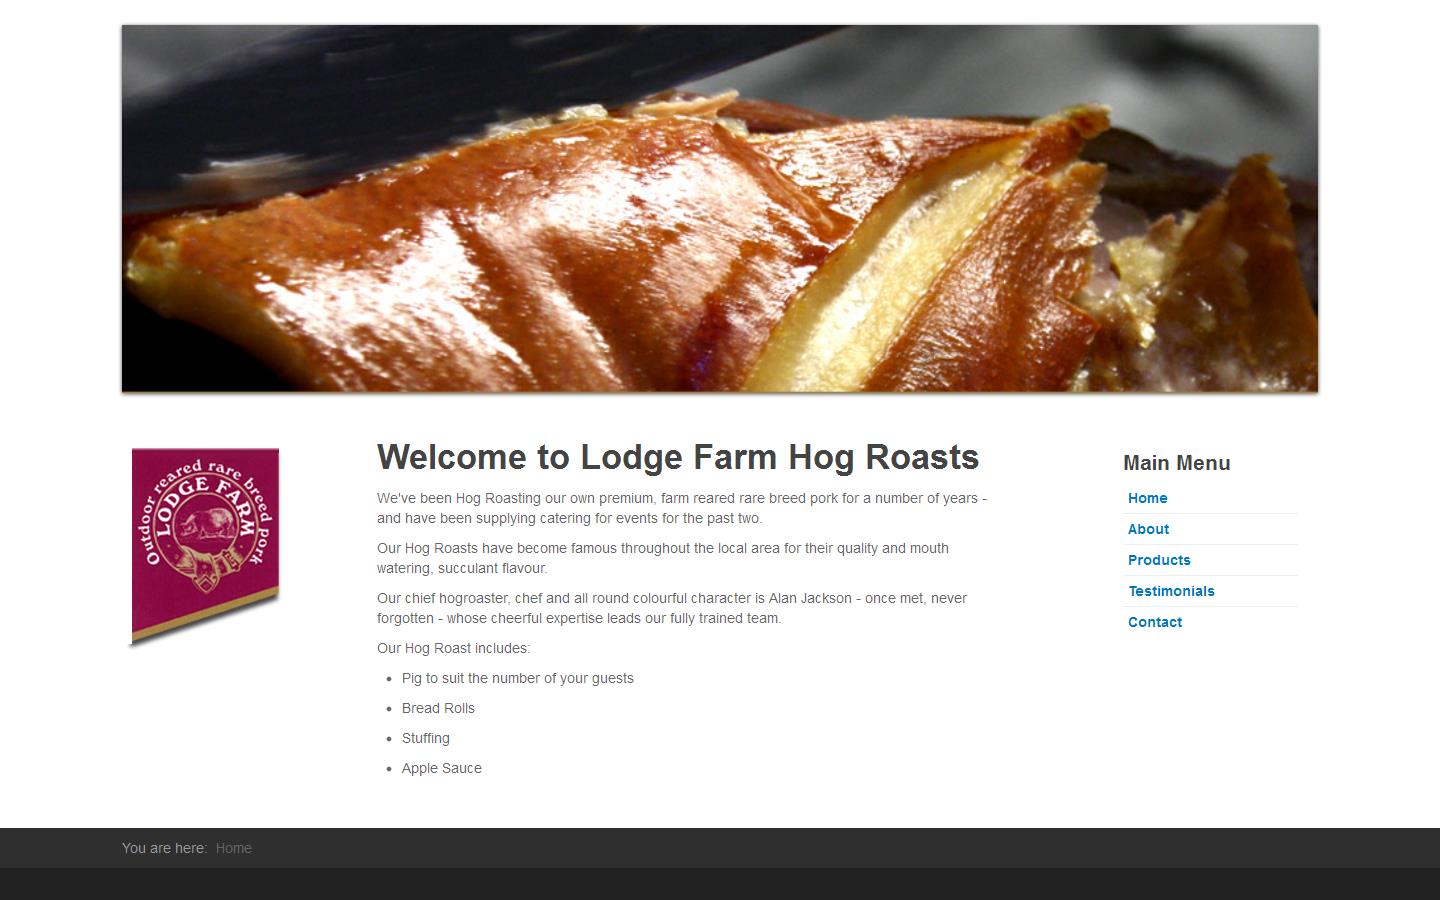Viewport: 1440px width, 900px height.
Task: Open the Contact page link
Action: 1155,622
